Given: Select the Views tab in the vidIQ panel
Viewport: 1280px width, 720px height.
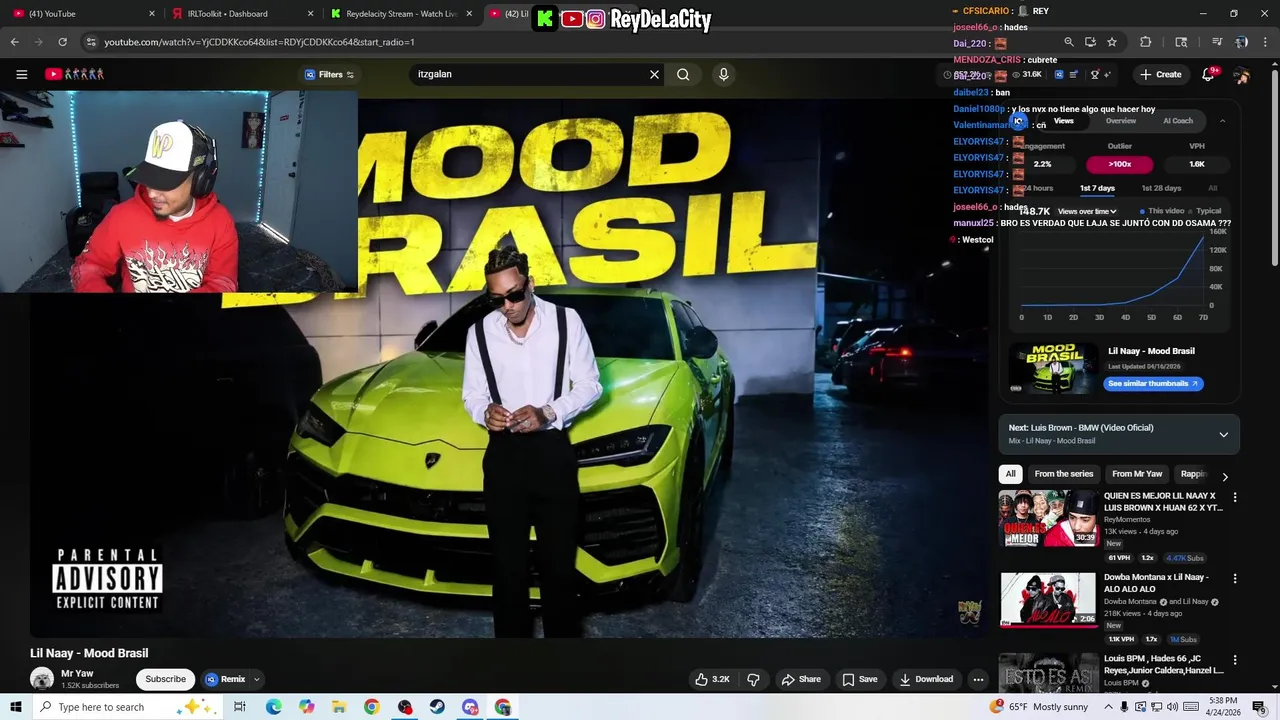Looking at the screenshot, I should click(1063, 121).
